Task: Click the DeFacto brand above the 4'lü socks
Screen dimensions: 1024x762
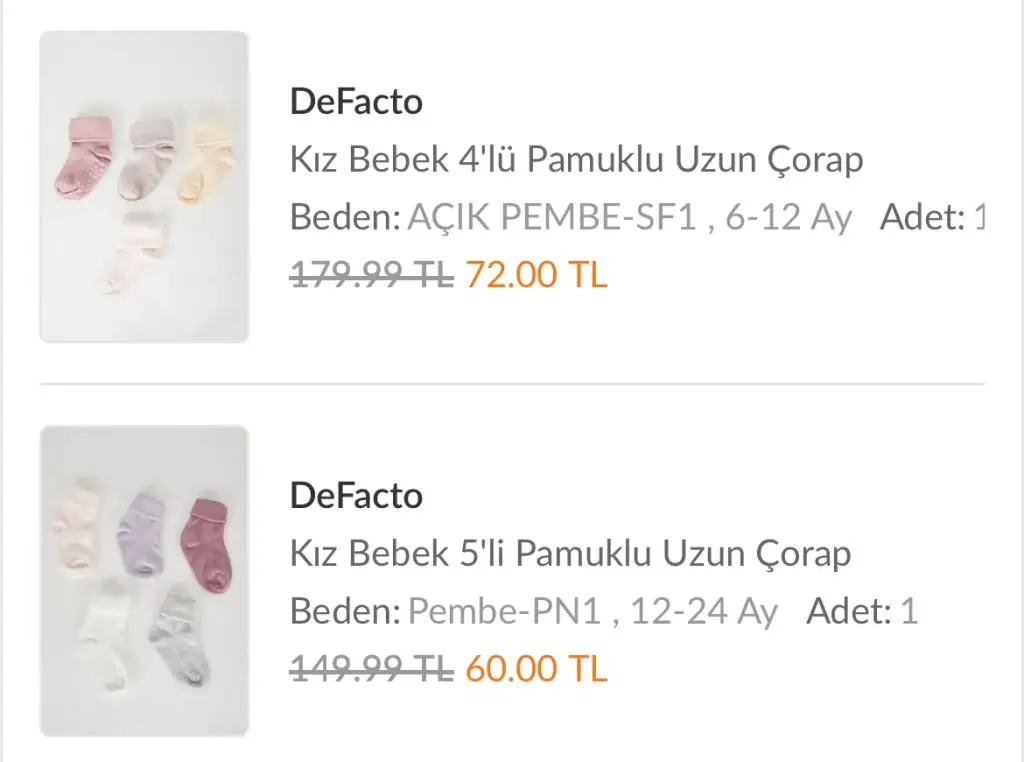Action: coord(356,101)
